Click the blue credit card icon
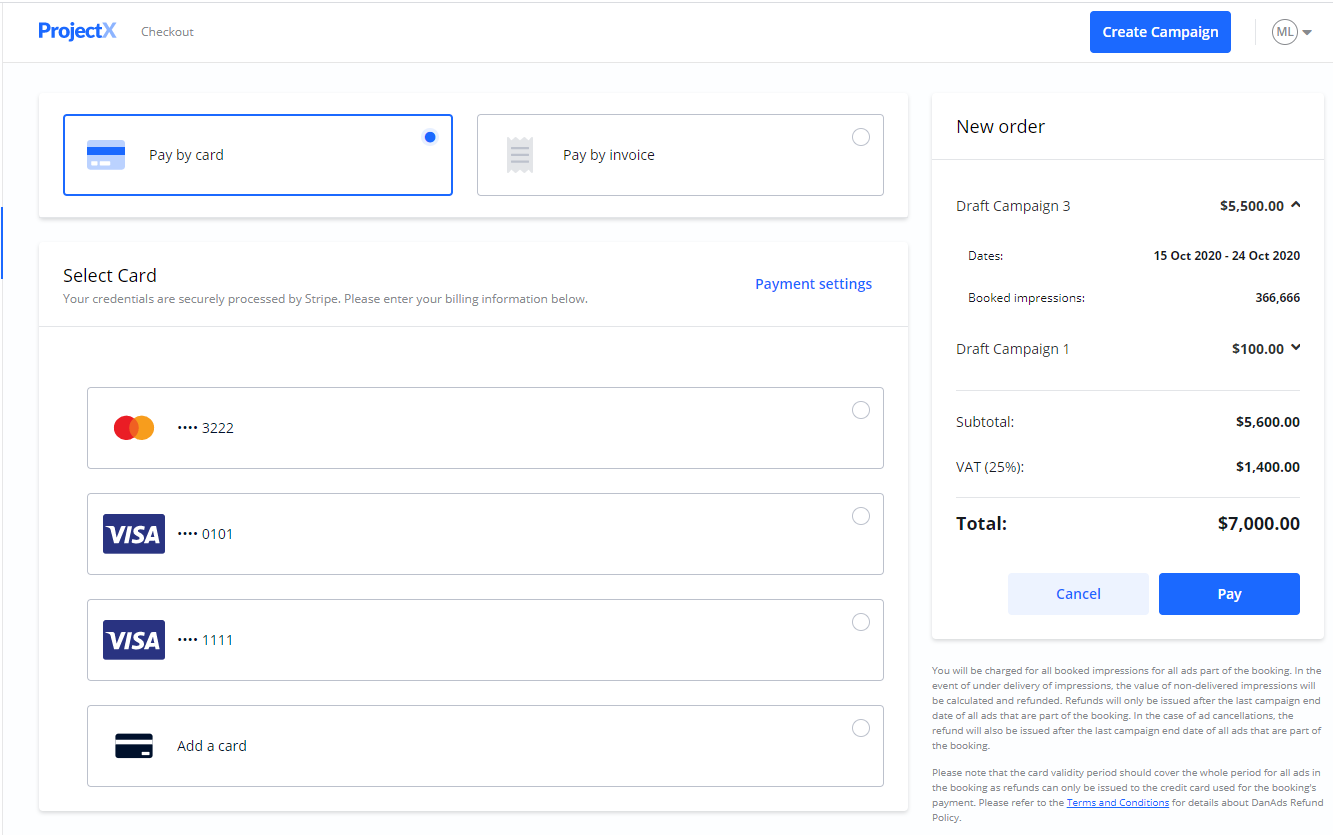This screenshot has height=835, width=1333. click(x=106, y=155)
